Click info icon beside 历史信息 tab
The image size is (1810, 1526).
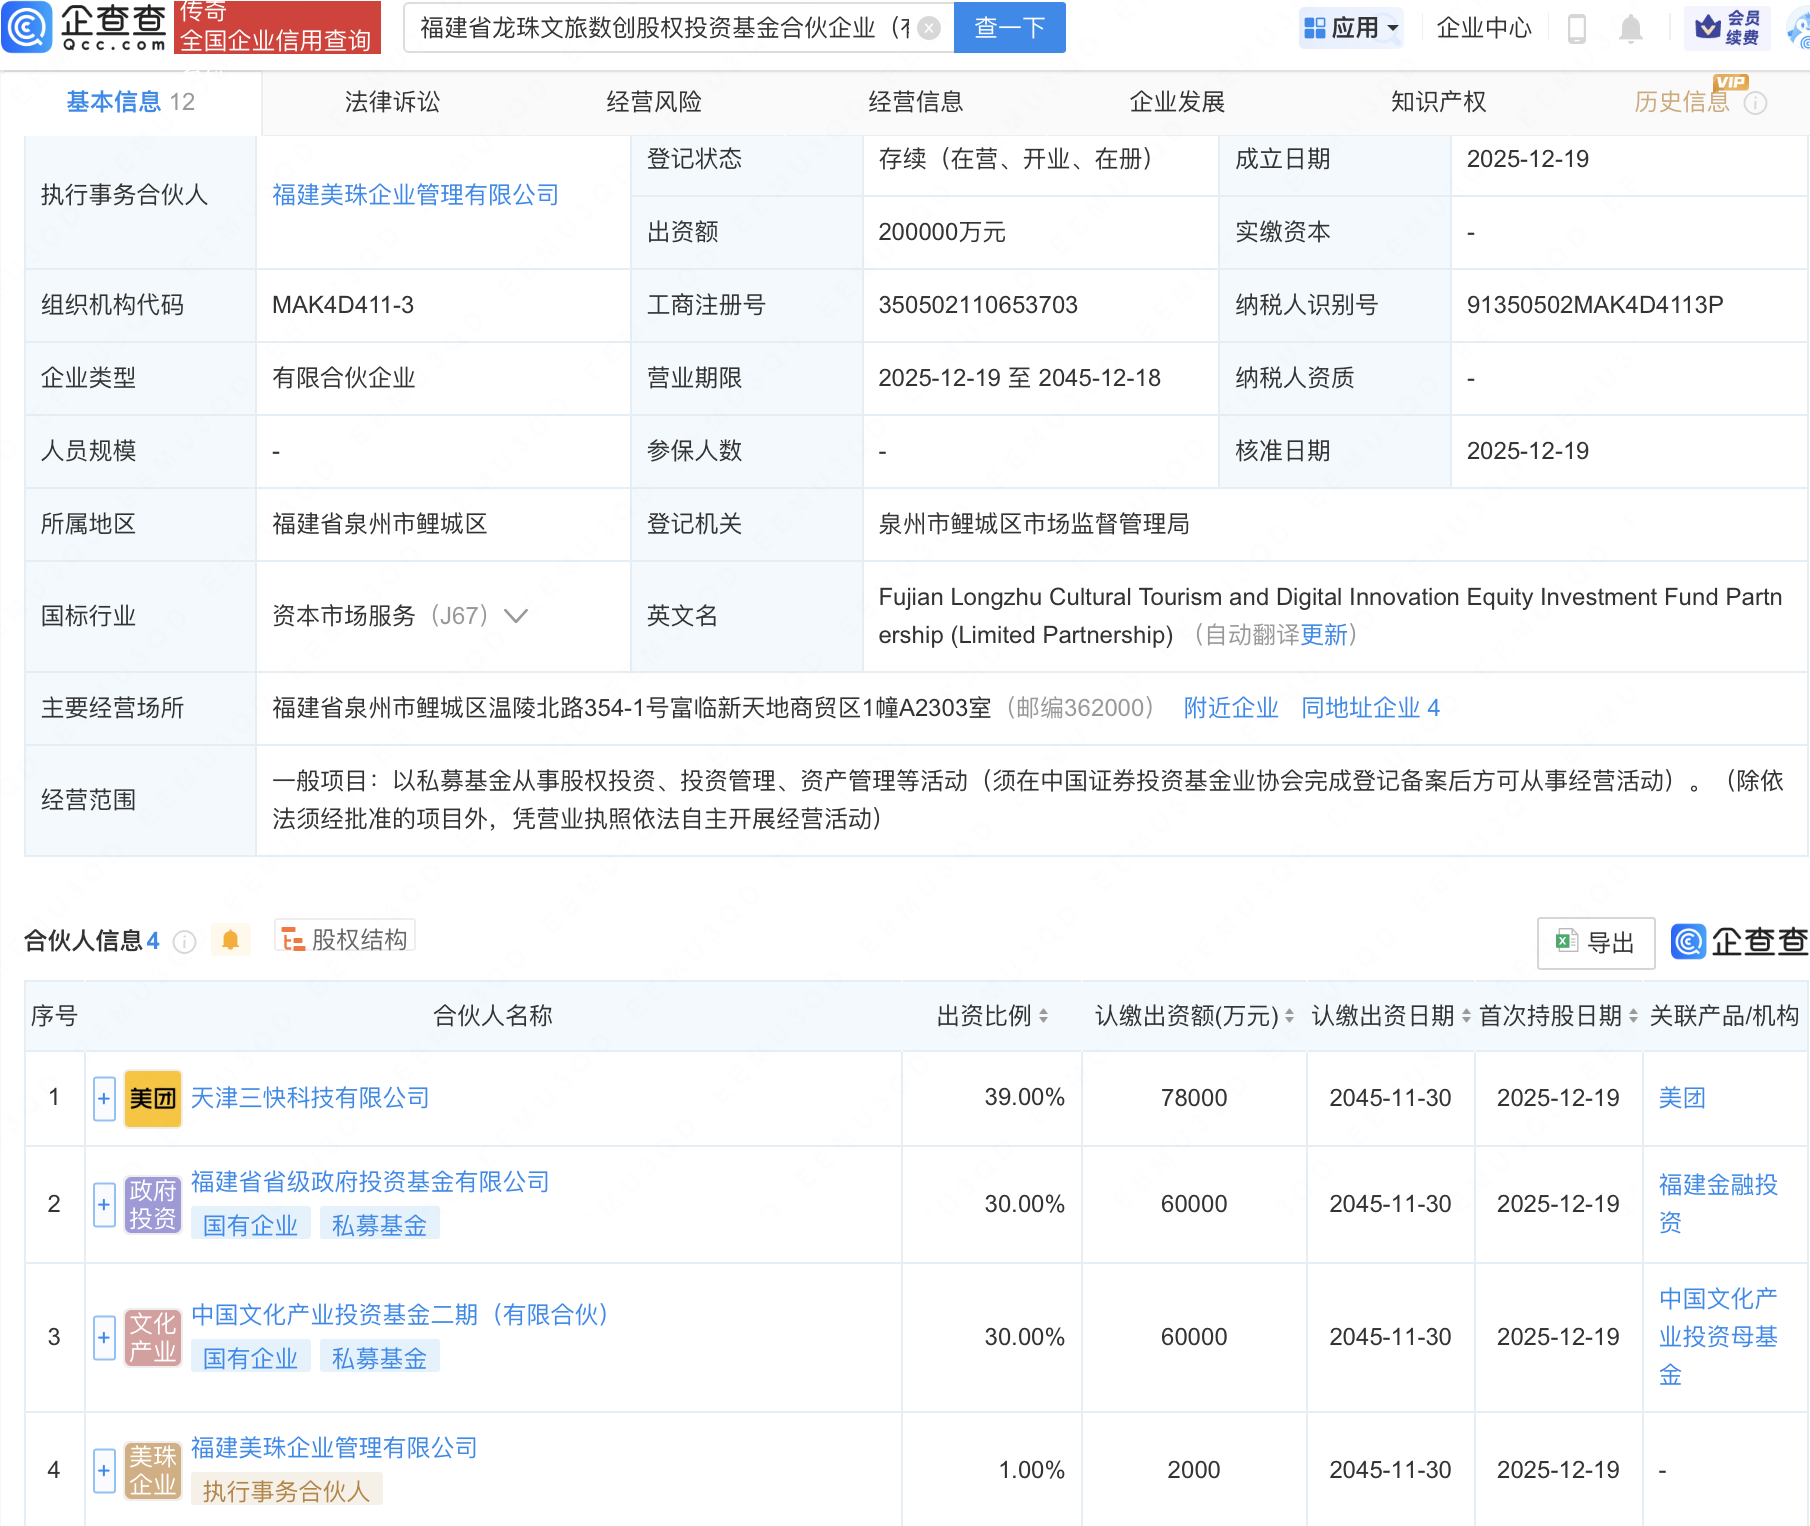tap(1756, 103)
